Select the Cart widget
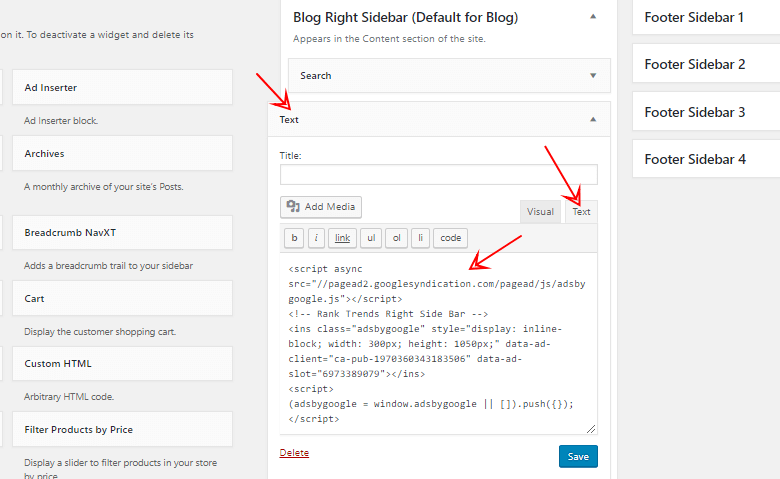The height and width of the screenshot is (479, 780). pyautogui.click(x=122, y=298)
